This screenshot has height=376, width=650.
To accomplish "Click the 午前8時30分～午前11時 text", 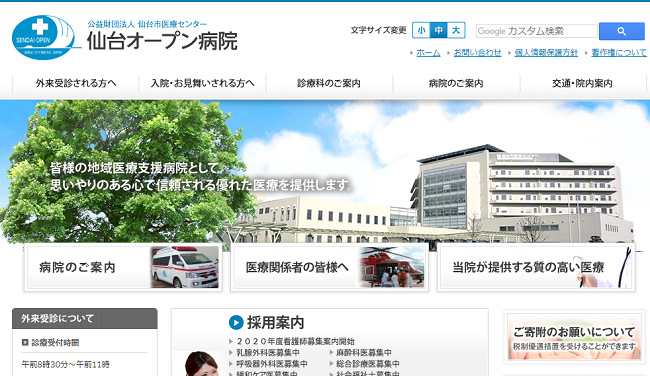I will click(x=65, y=364).
